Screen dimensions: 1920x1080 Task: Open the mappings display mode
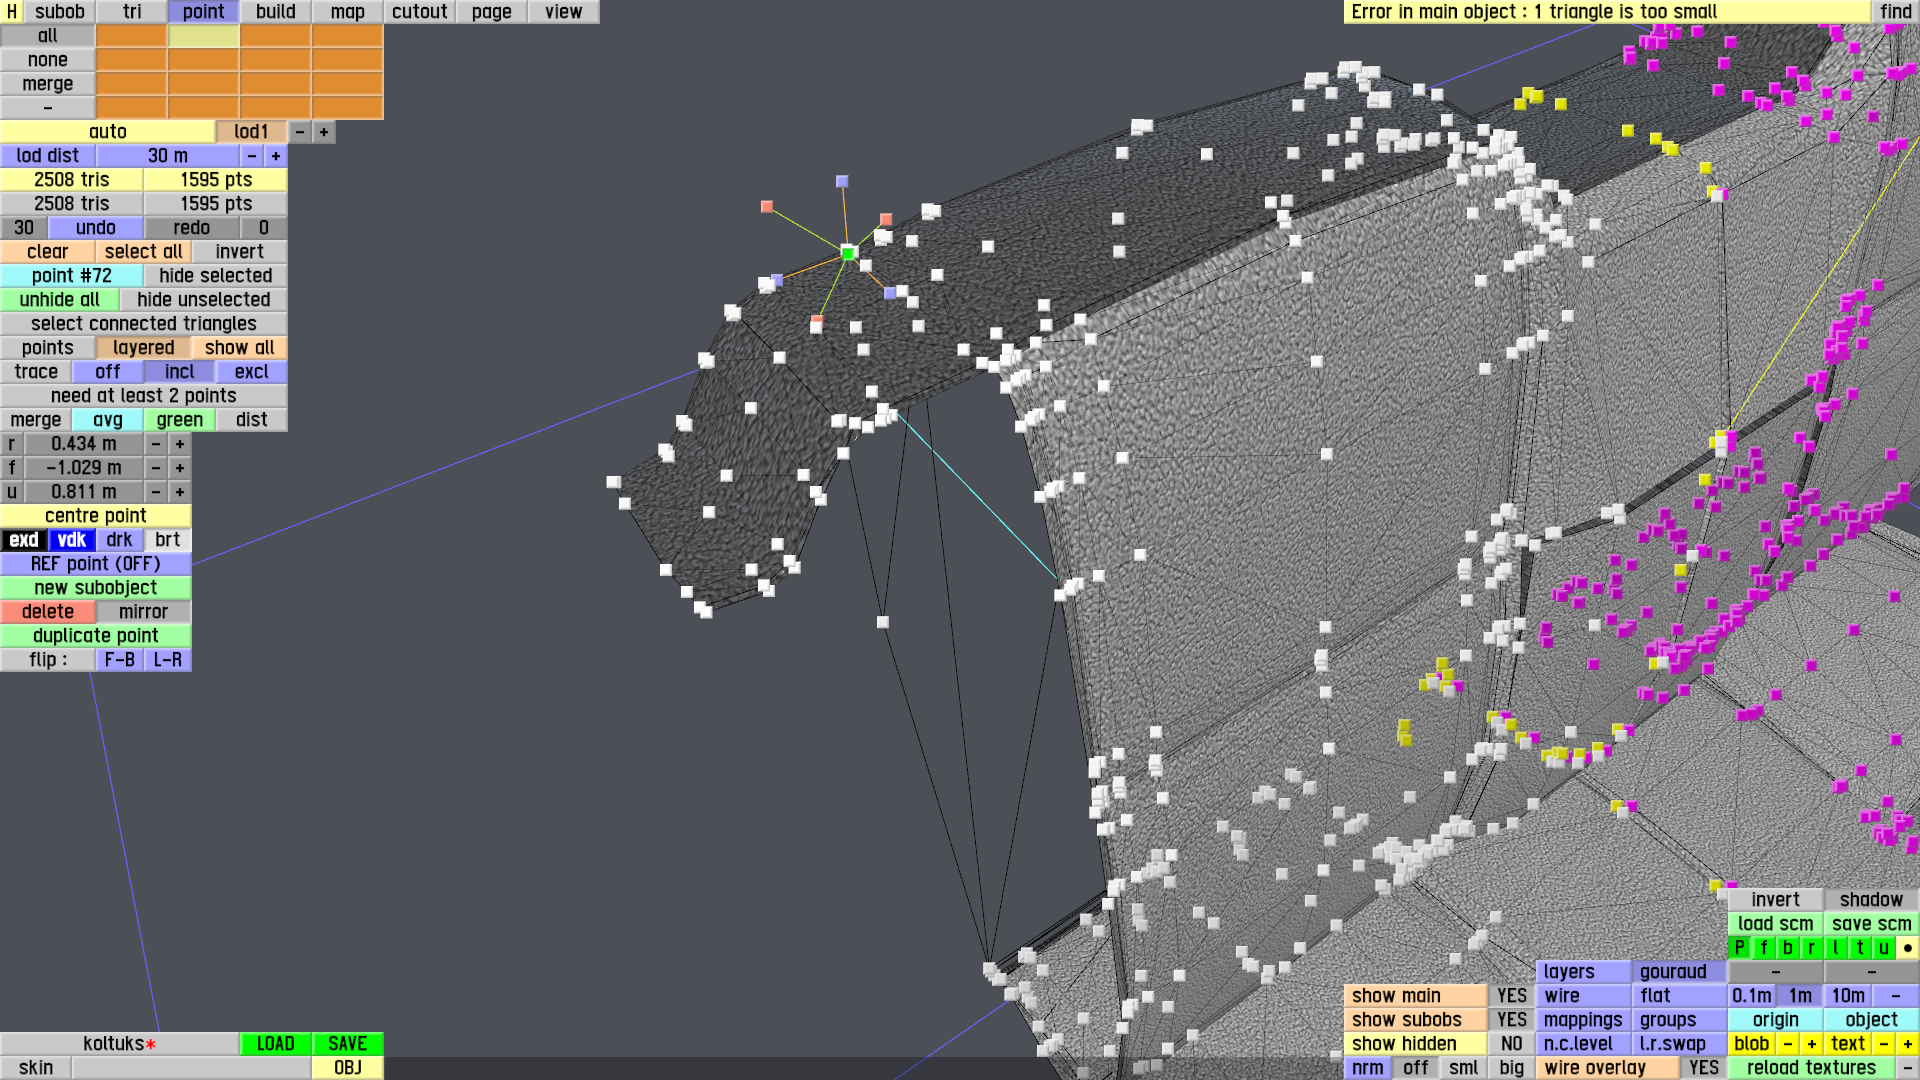[1582, 1020]
